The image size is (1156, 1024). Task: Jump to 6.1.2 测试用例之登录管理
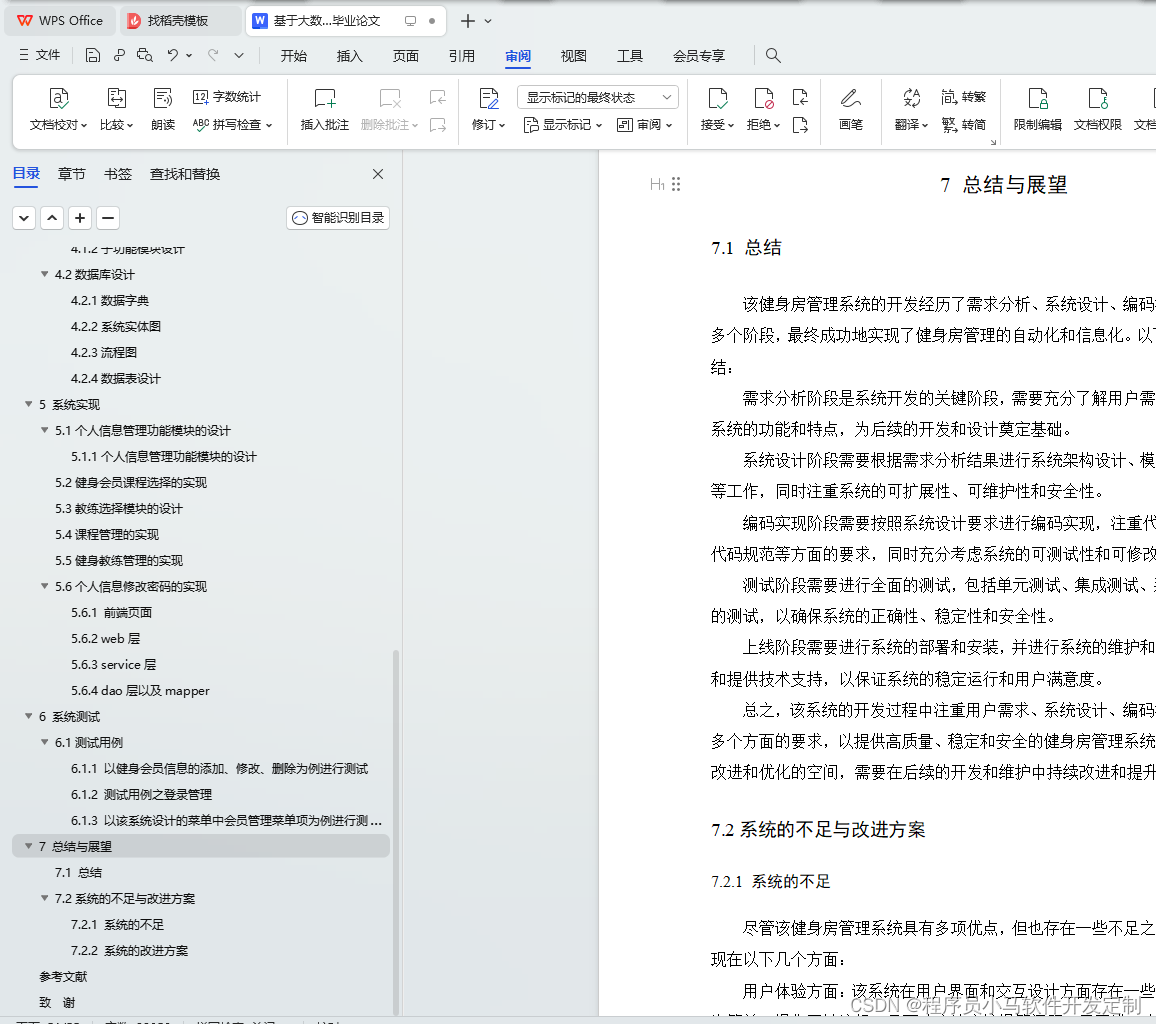pos(142,794)
